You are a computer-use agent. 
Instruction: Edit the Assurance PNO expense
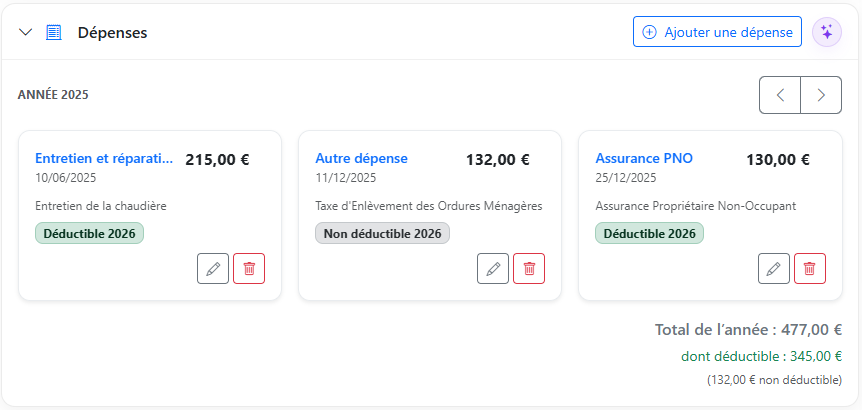click(773, 269)
